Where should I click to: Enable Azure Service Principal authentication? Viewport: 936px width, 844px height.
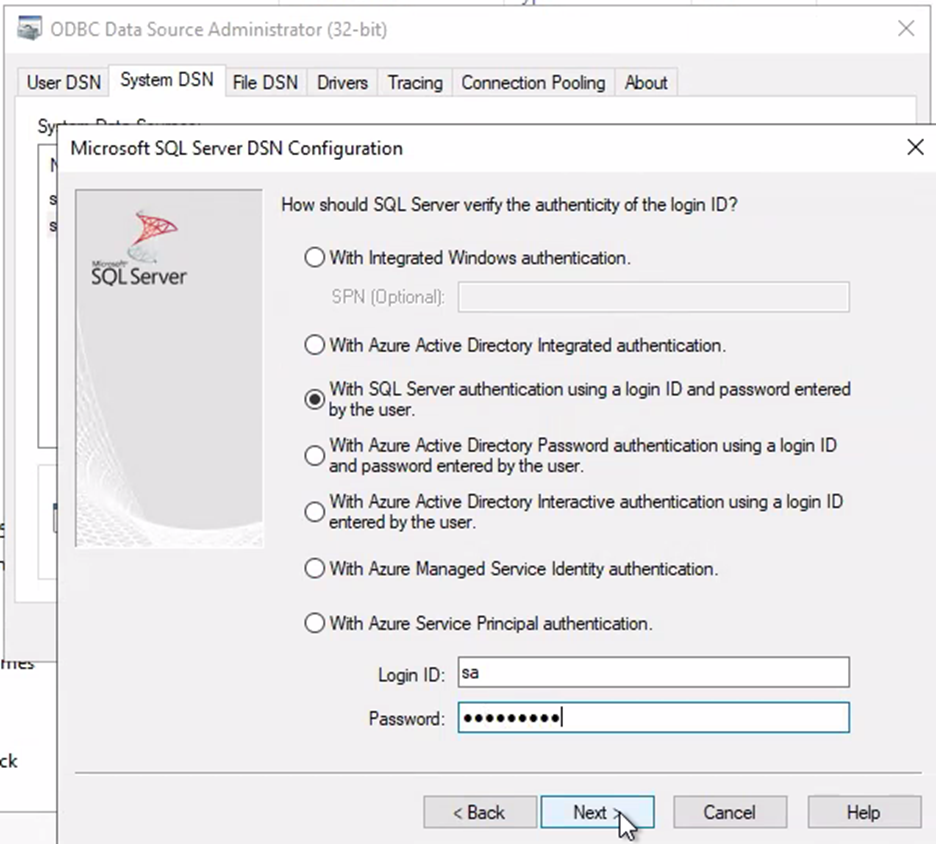pos(314,623)
